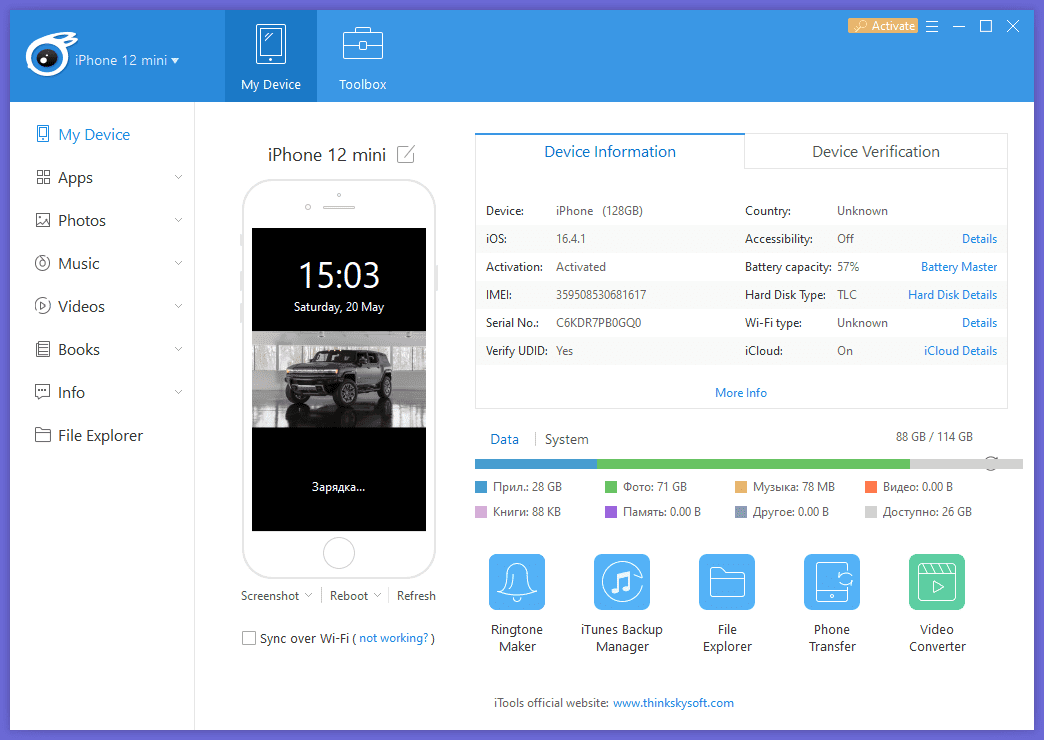Click the iTools eye logo
This screenshot has width=1044, height=740.
[x=50, y=55]
